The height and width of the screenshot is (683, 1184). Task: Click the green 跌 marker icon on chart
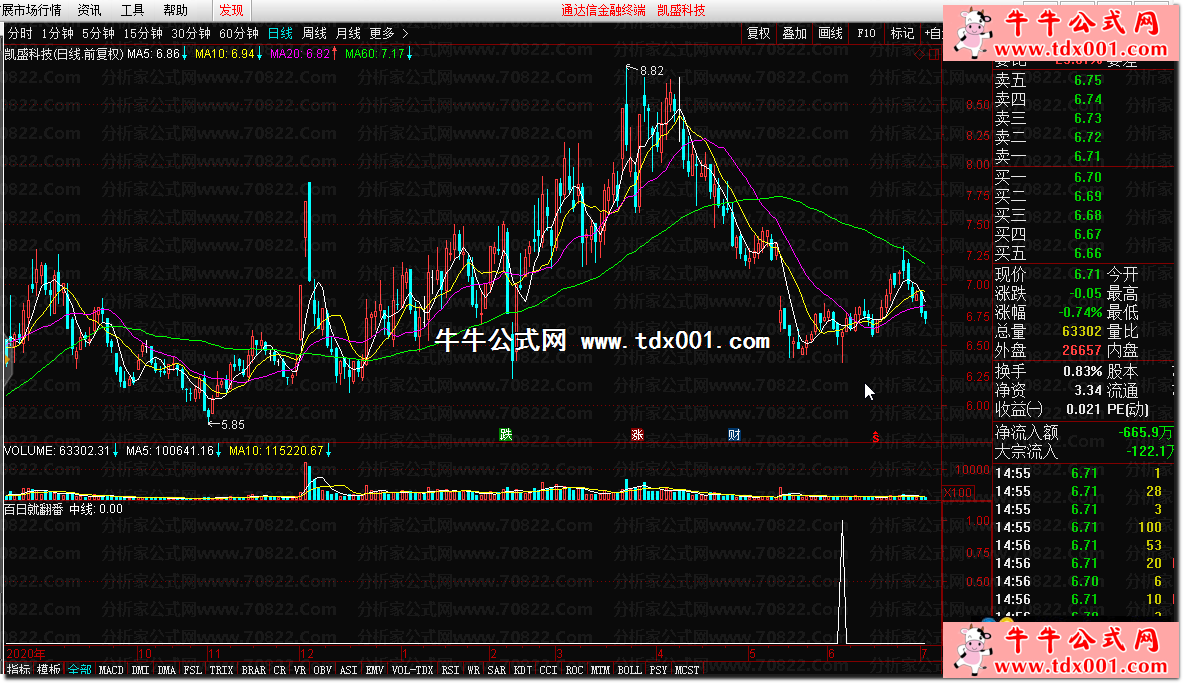tap(506, 434)
